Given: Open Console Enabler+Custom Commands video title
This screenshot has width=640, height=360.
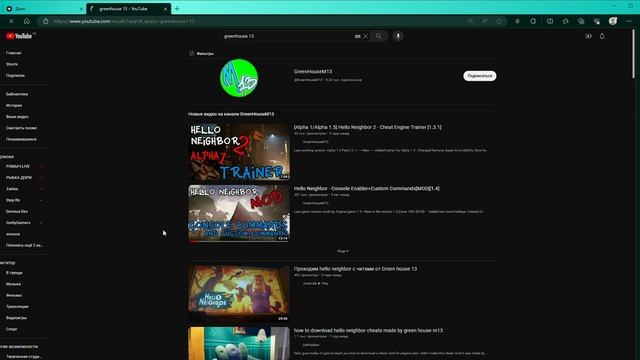Looking at the screenshot, I should (x=367, y=189).
